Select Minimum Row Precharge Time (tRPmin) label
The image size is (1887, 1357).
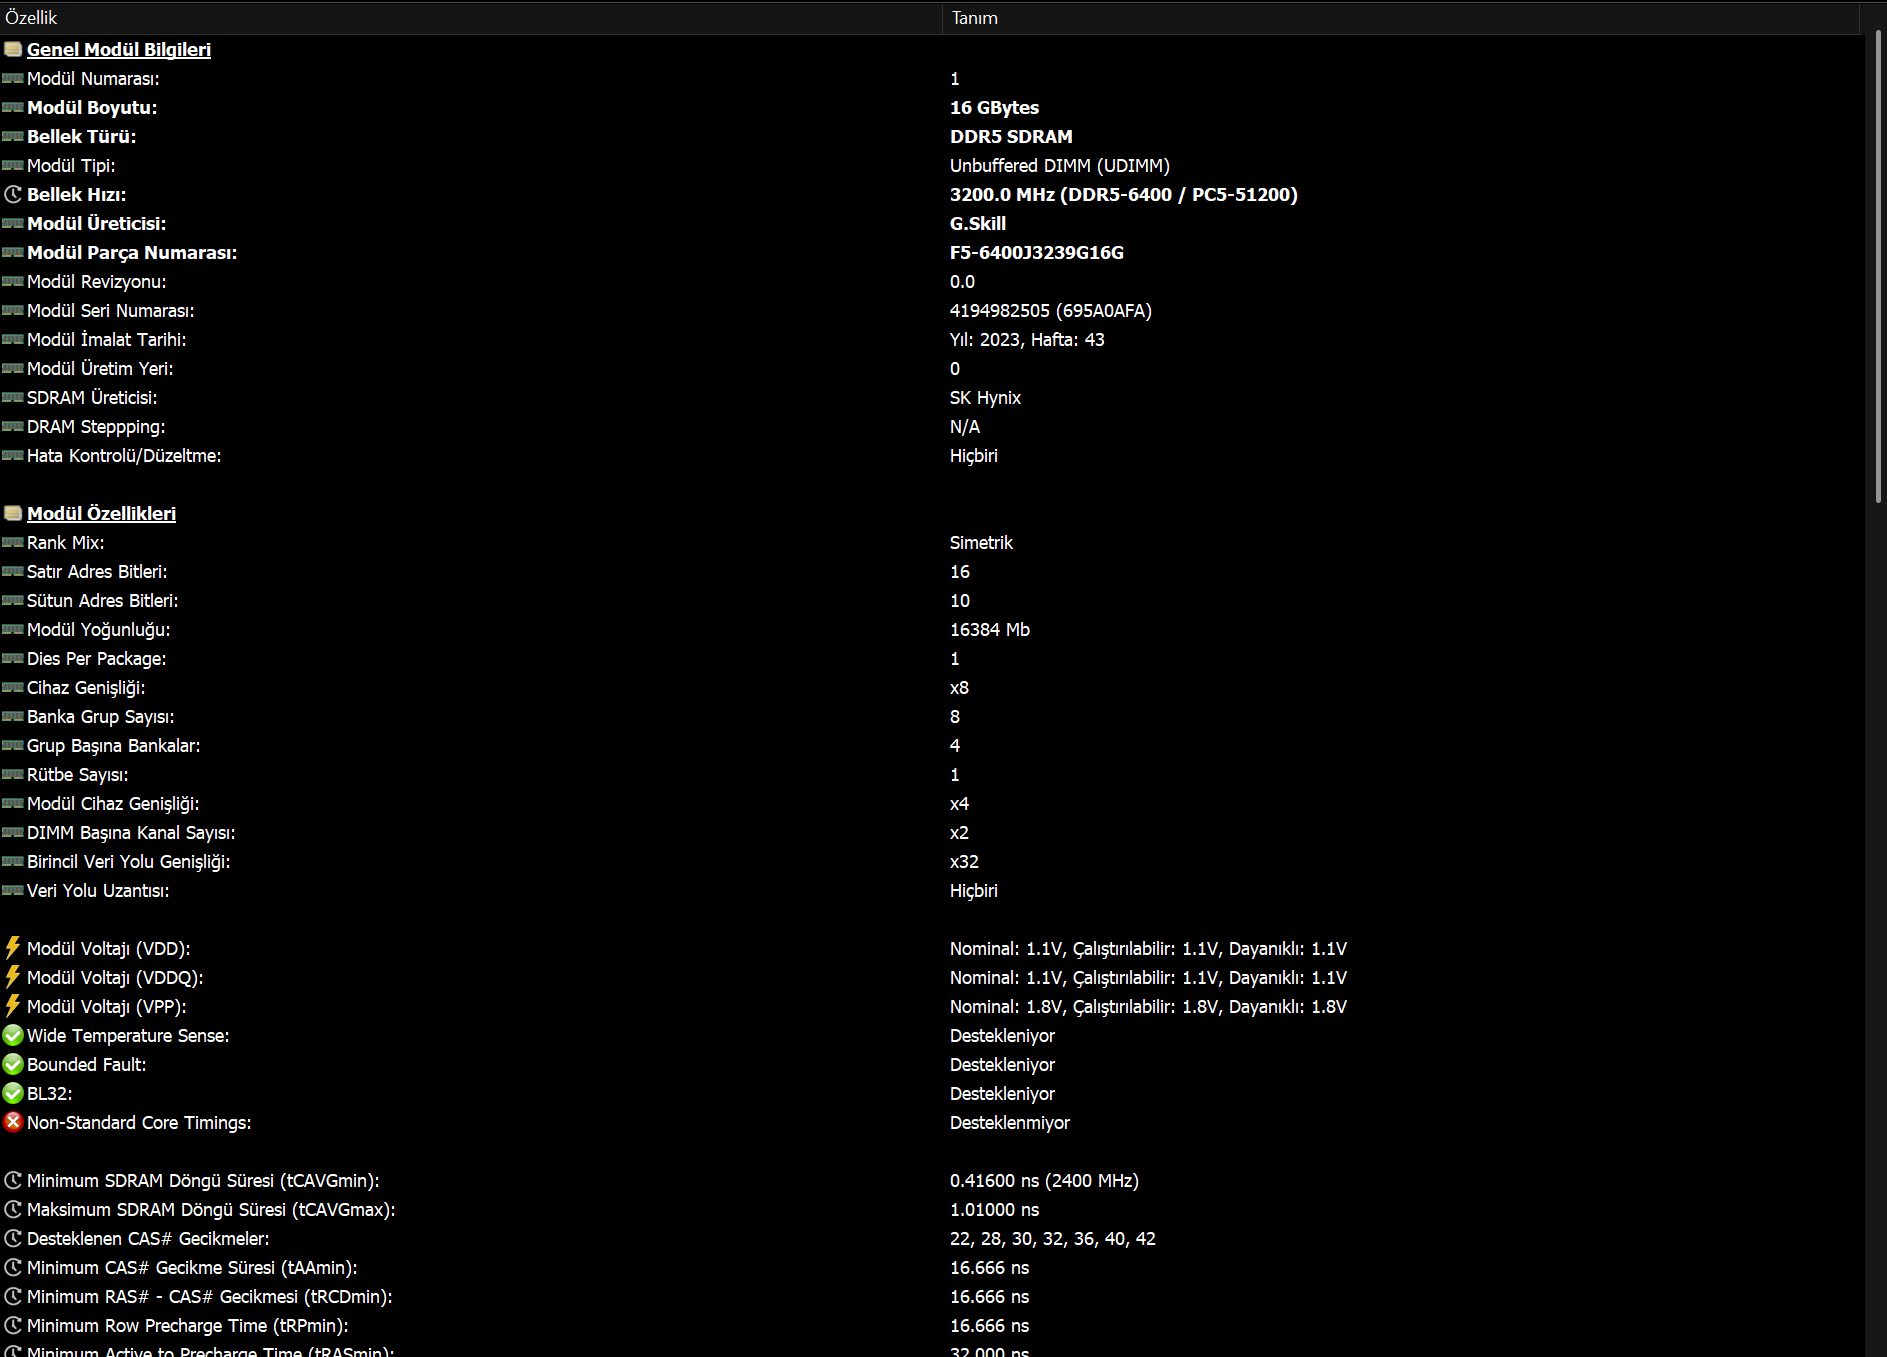[x=188, y=1325]
